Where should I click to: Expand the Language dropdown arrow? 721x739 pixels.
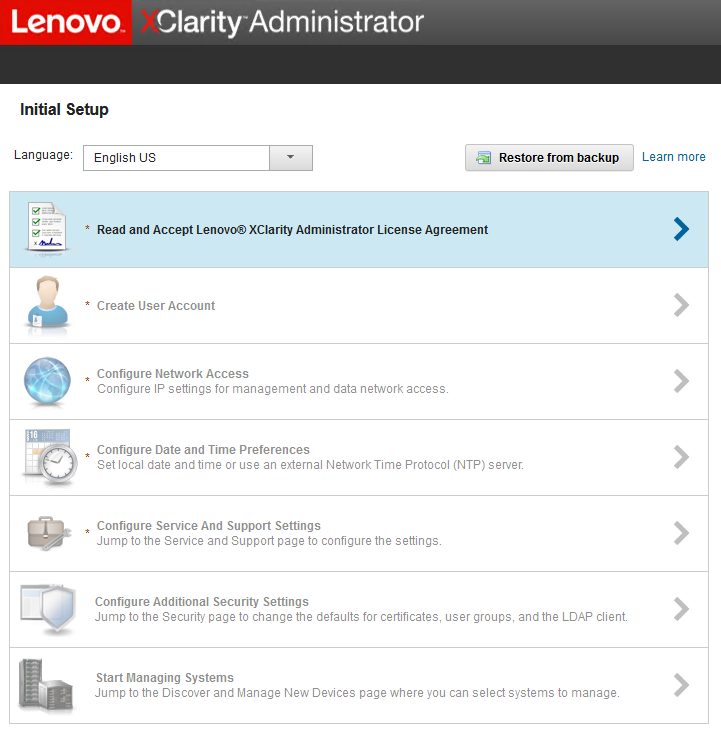291,157
